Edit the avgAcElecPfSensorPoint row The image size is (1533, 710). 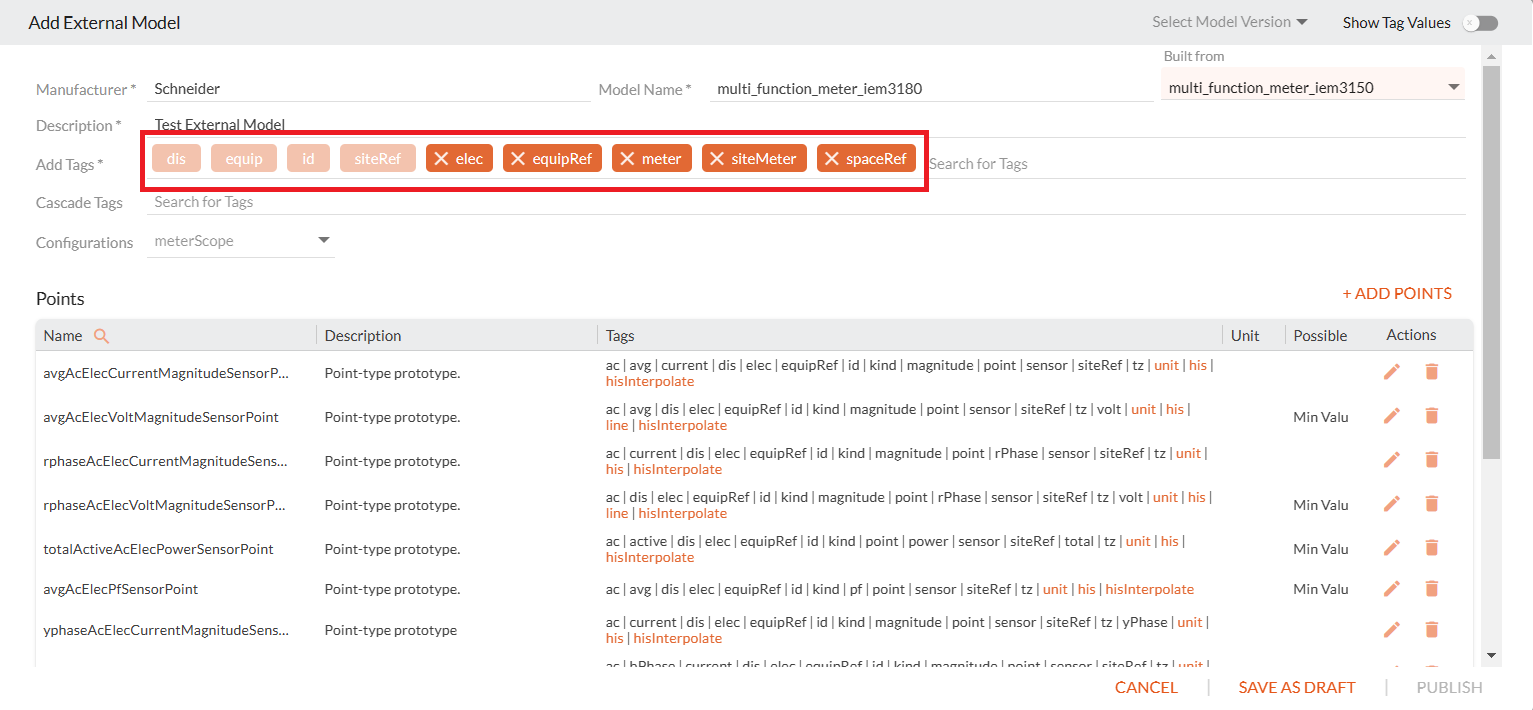coord(1392,589)
